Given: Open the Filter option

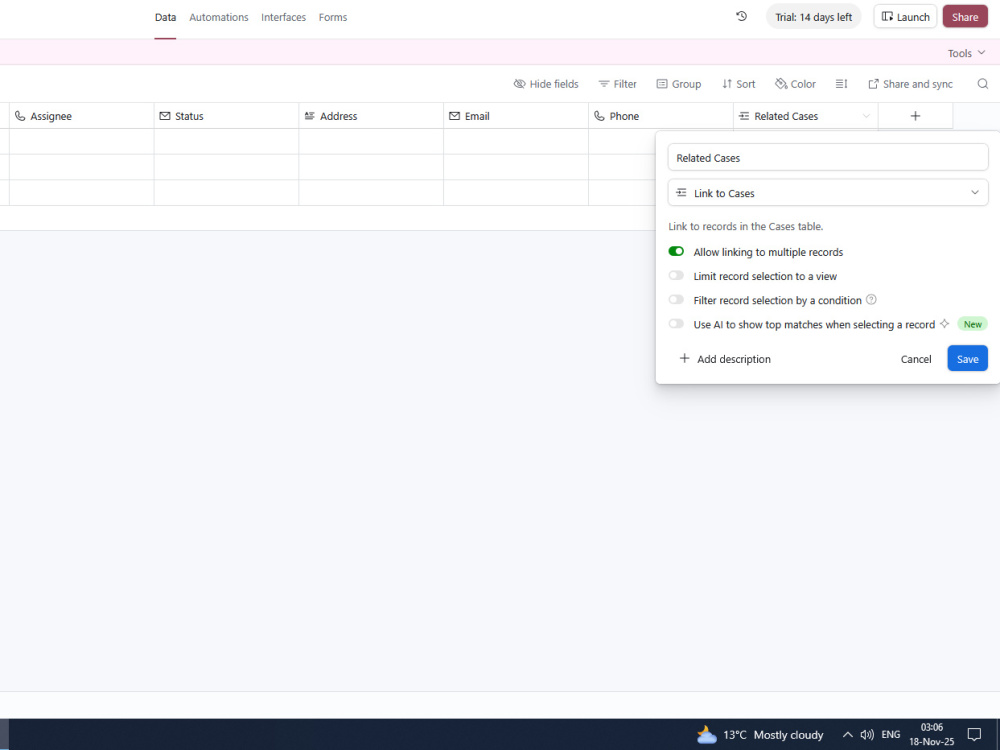Looking at the screenshot, I should pos(617,84).
